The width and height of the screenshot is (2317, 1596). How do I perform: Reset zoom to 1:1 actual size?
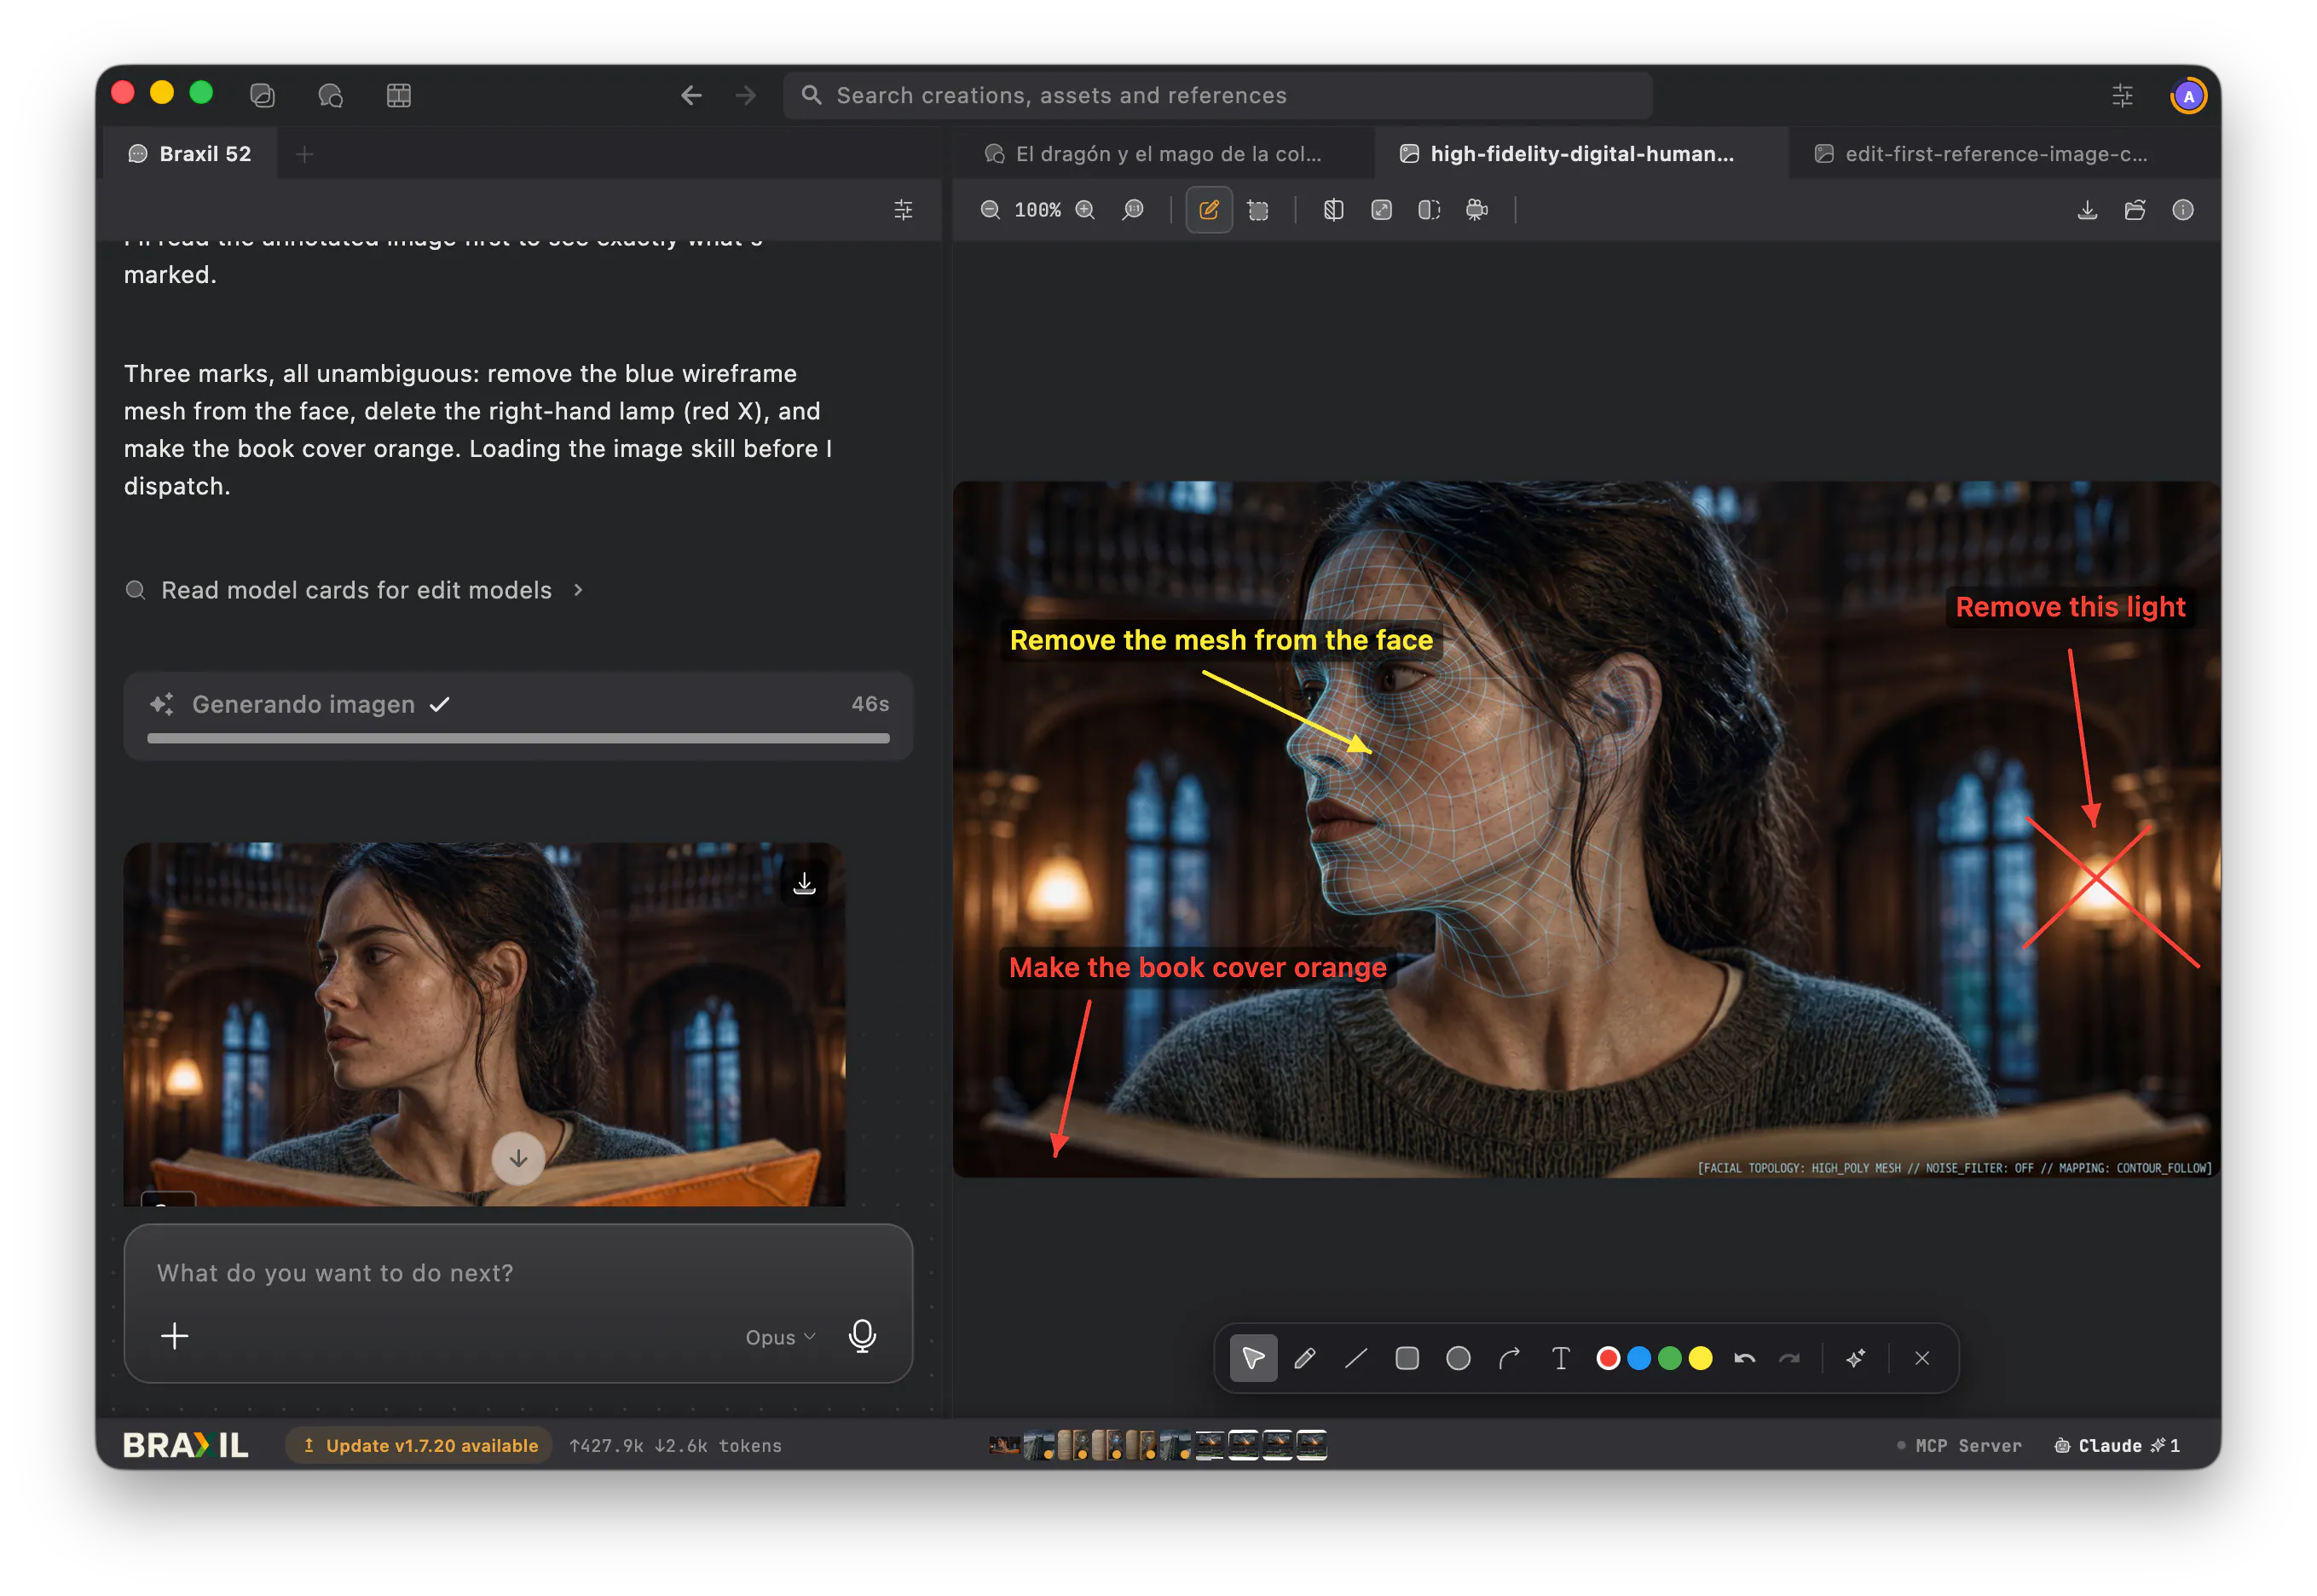point(1132,210)
